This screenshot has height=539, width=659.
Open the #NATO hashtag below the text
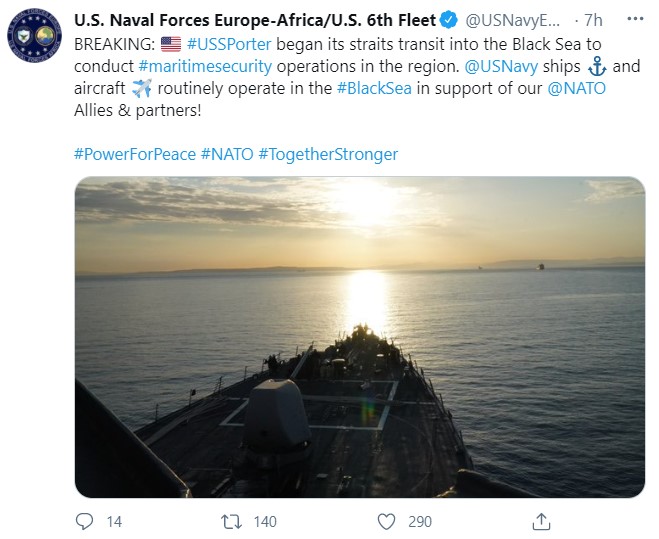pyautogui.click(x=226, y=154)
